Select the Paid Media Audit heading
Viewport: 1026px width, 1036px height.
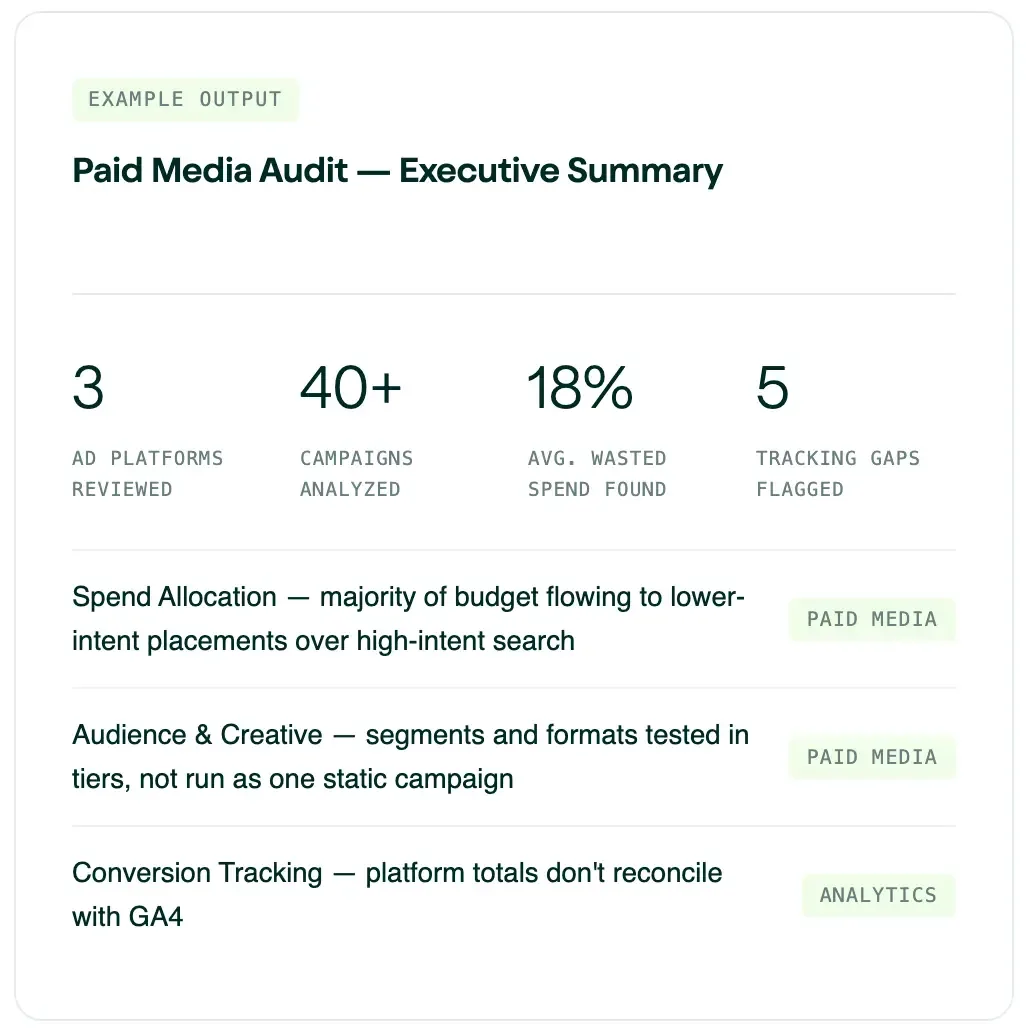[397, 171]
